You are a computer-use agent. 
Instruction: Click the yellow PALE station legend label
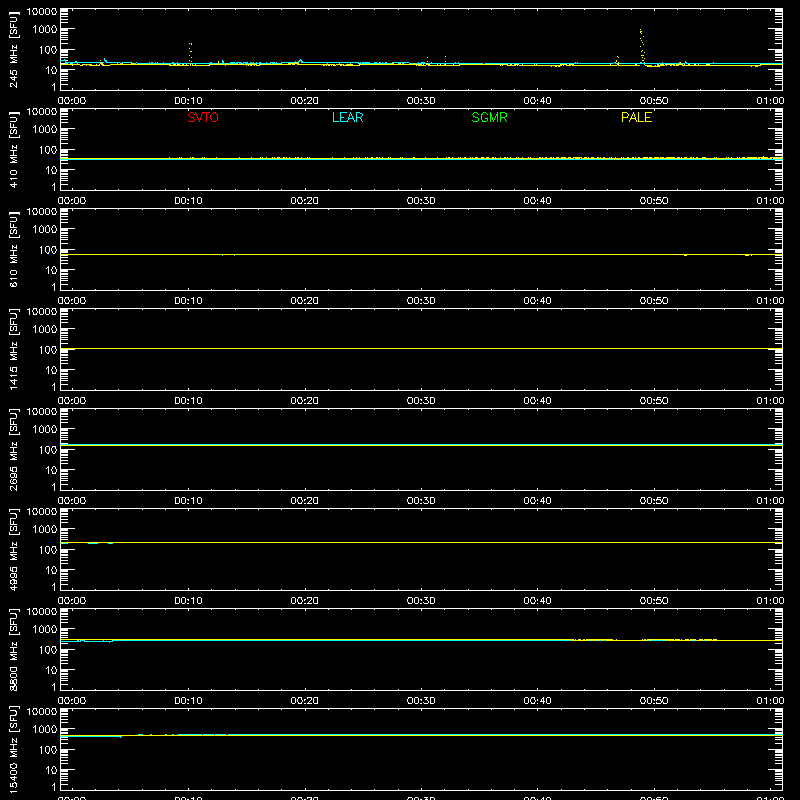[636, 117]
